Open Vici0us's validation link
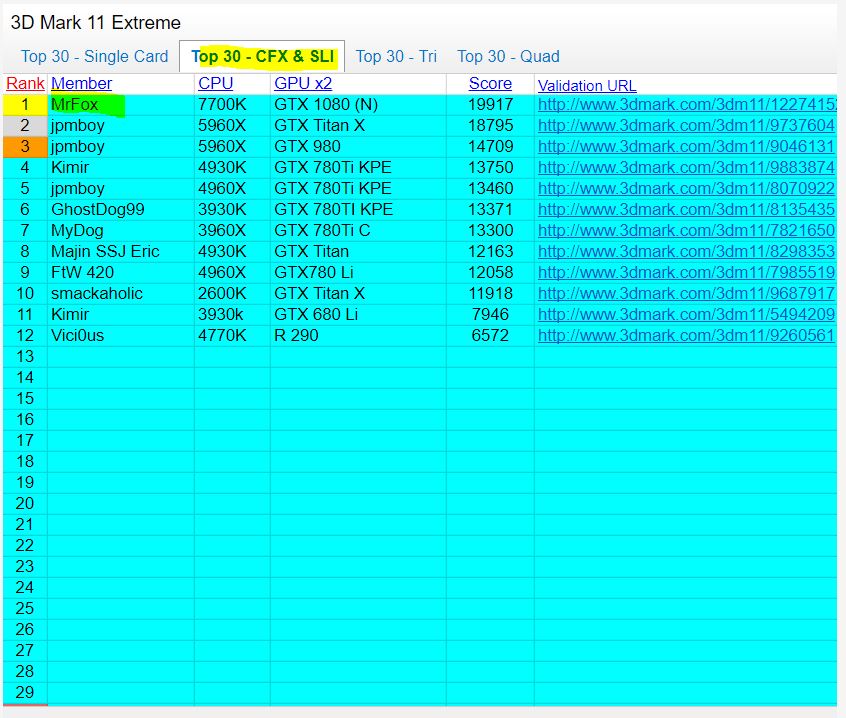 point(686,336)
